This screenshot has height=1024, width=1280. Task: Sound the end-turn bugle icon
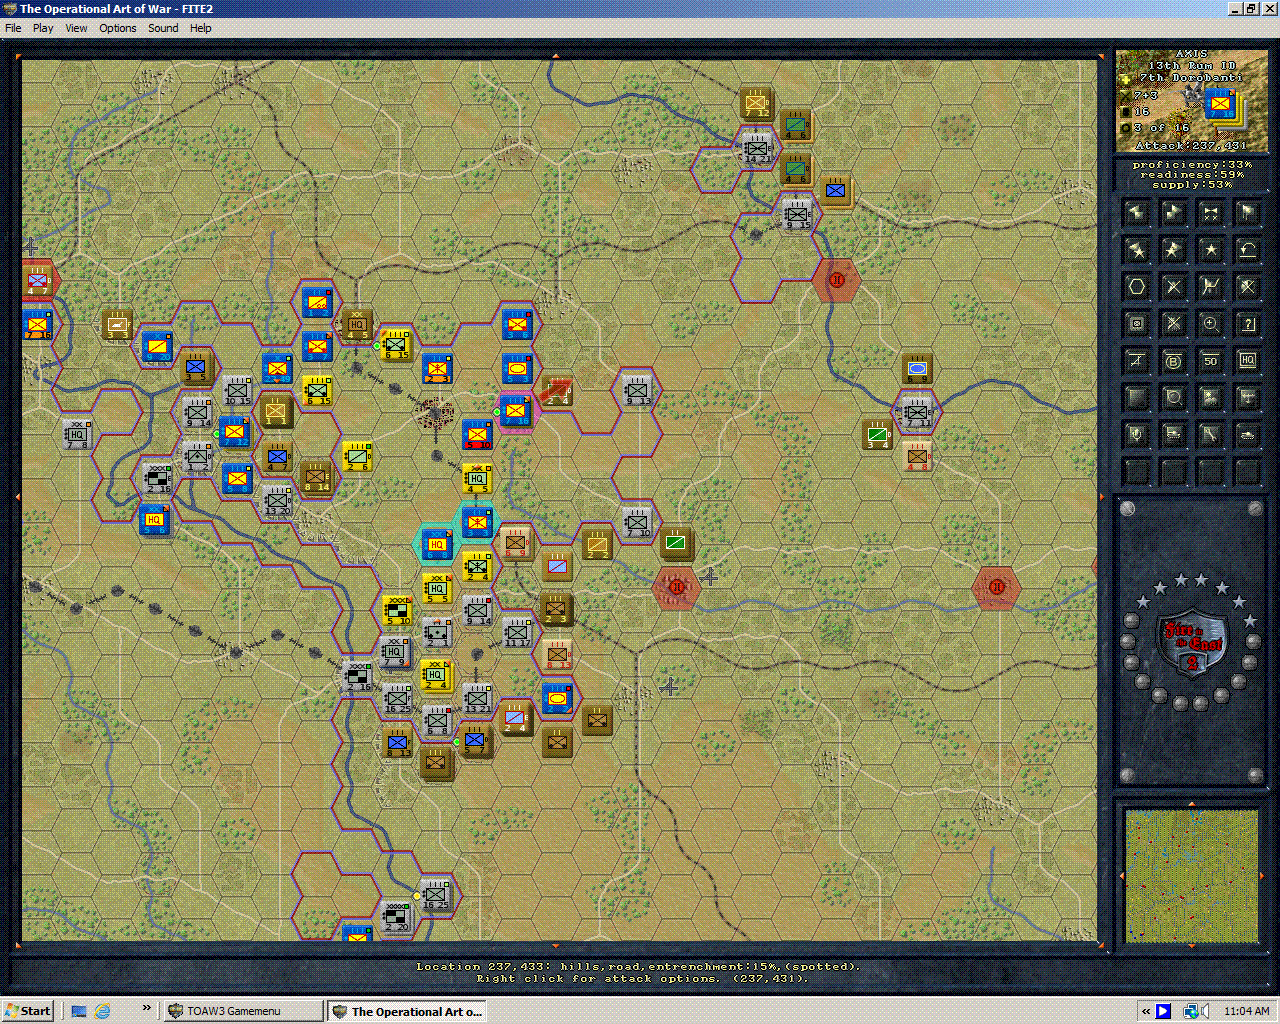[1209, 212]
